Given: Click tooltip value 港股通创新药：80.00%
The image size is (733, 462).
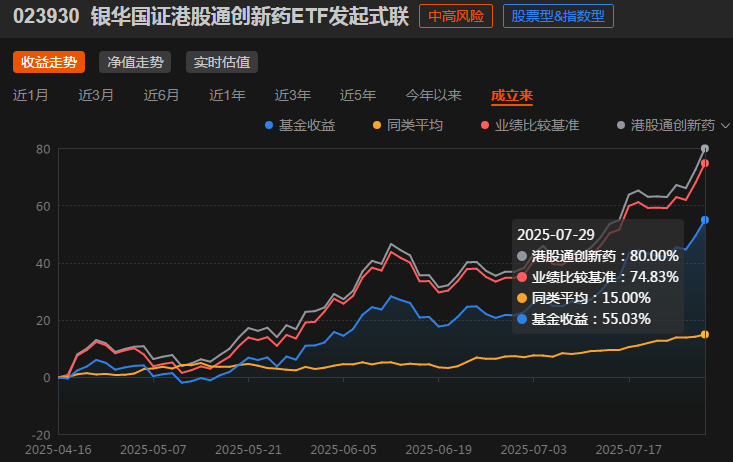Looking at the screenshot, I should tap(598, 256).
